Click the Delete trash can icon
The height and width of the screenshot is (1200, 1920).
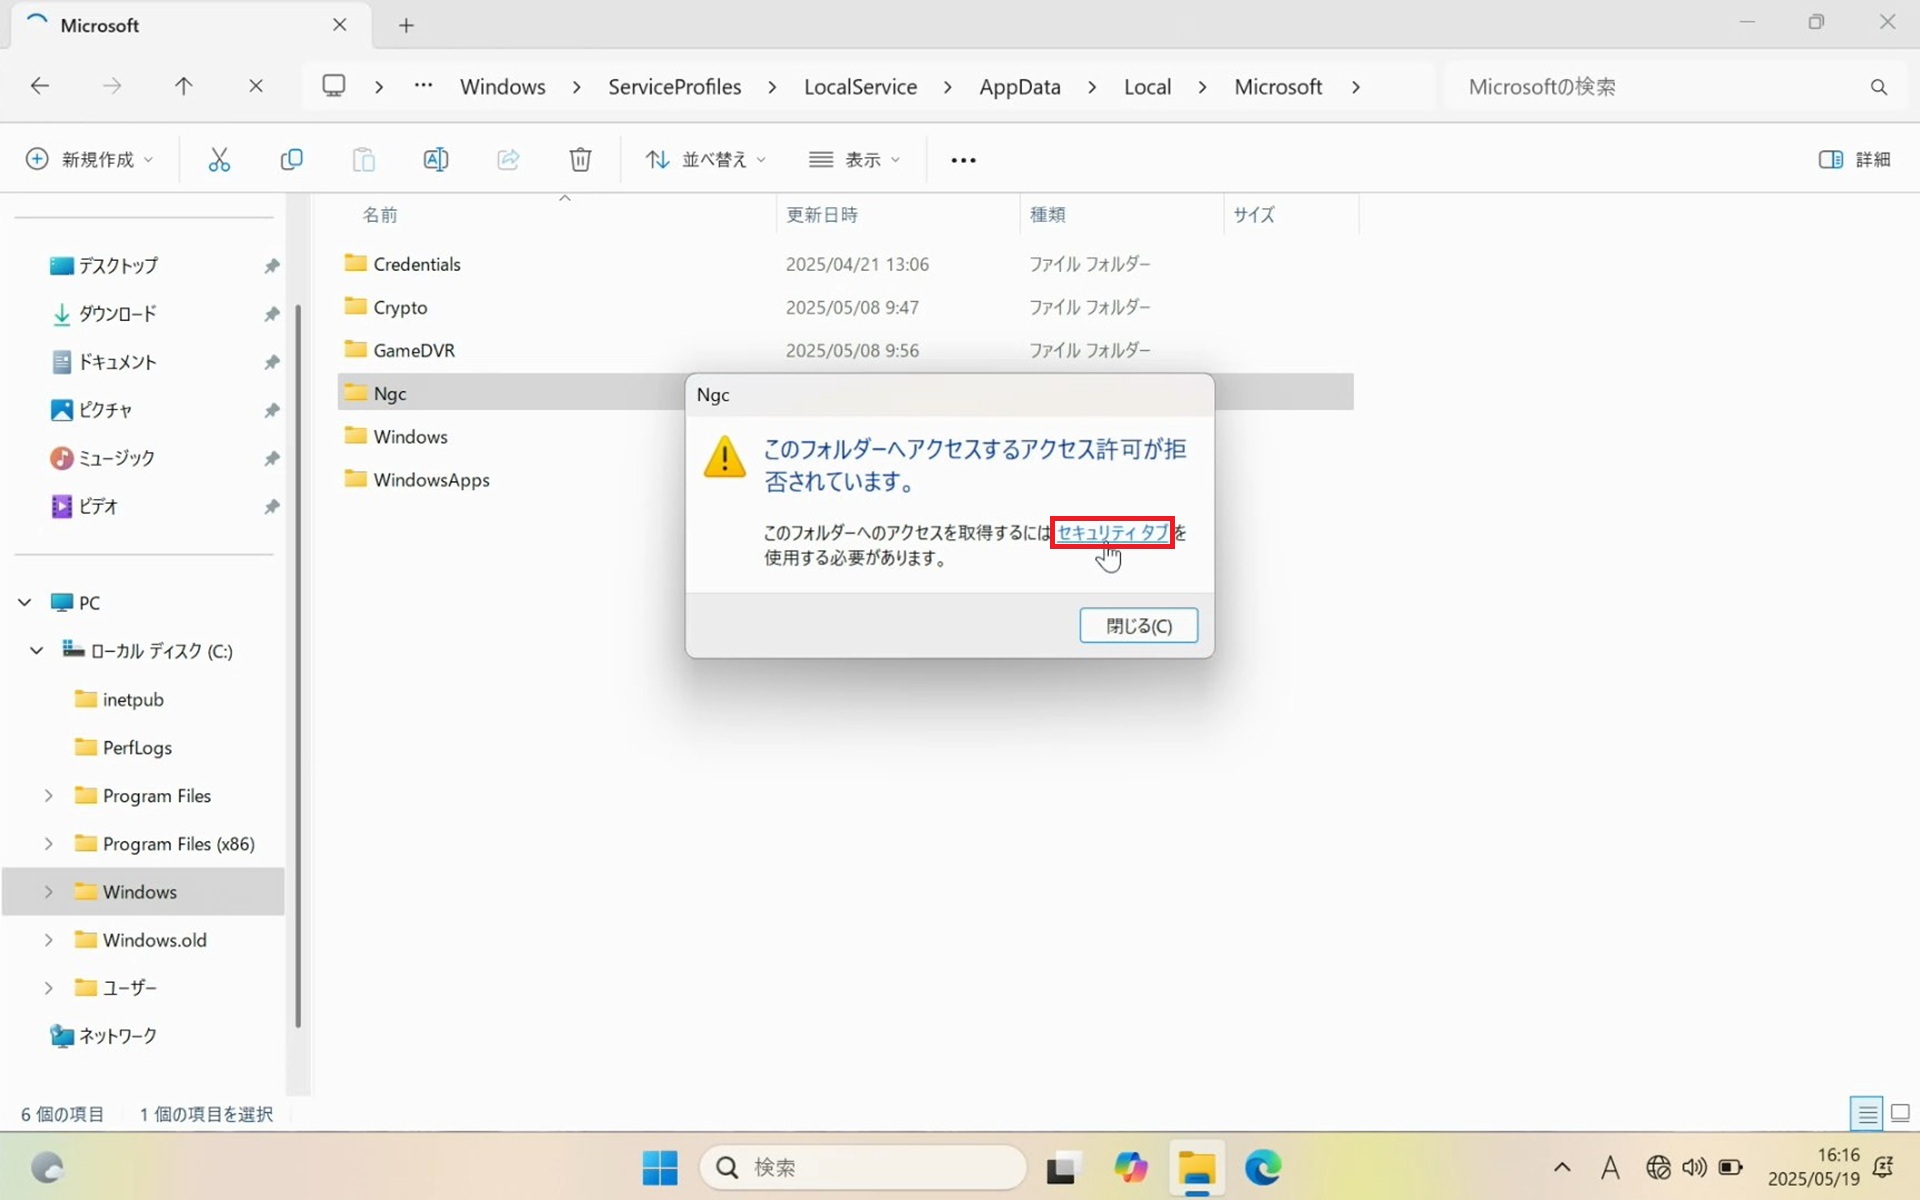580,160
